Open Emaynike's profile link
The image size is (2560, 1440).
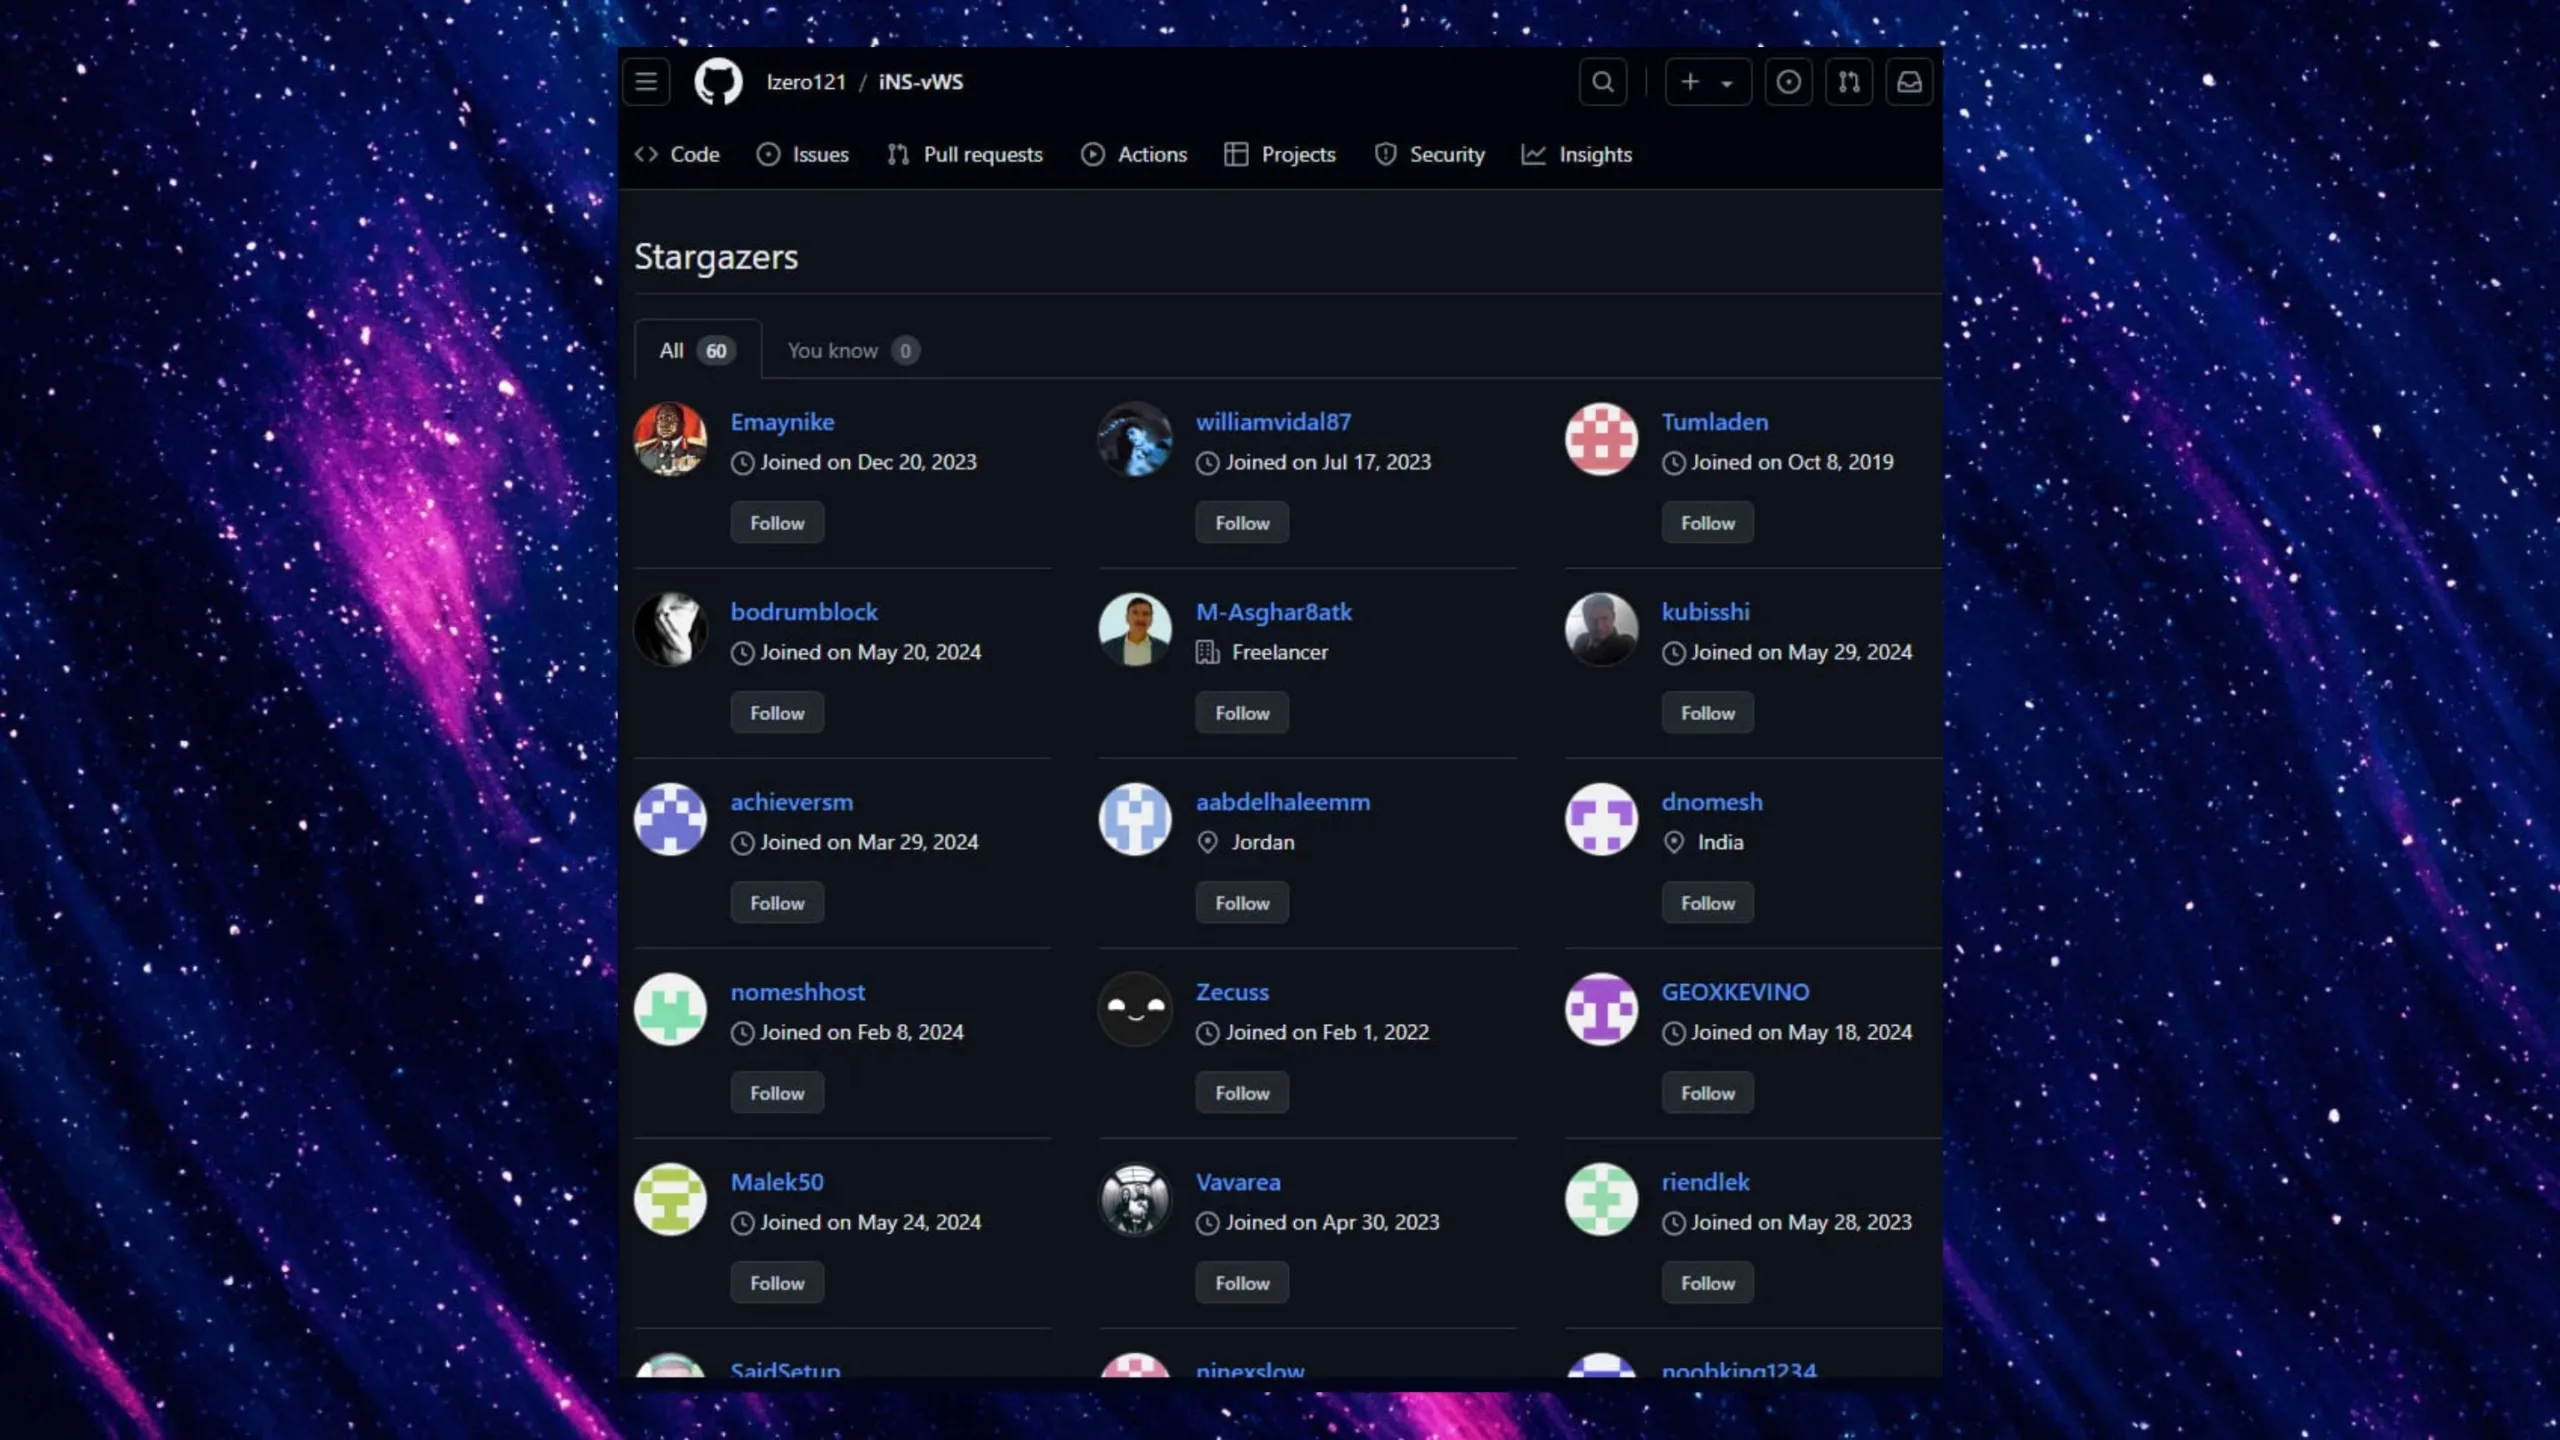(x=782, y=422)
